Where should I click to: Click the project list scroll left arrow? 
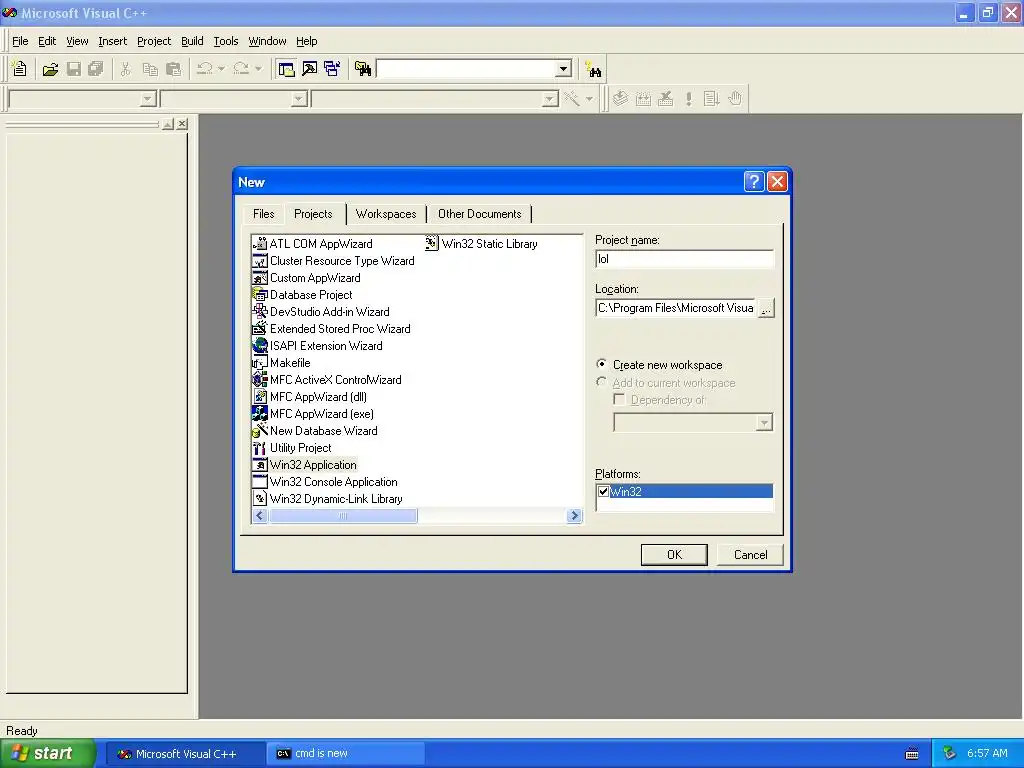tap(260, 516)
